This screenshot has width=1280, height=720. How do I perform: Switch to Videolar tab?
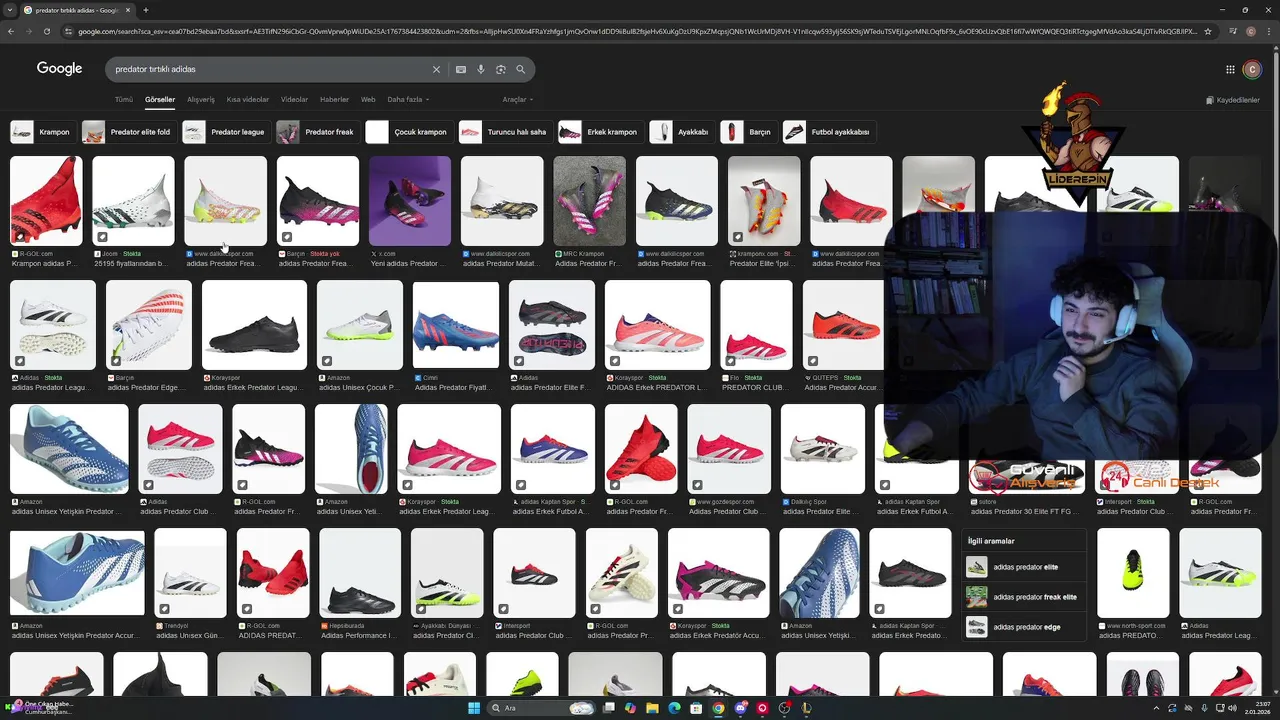point(294,100)
